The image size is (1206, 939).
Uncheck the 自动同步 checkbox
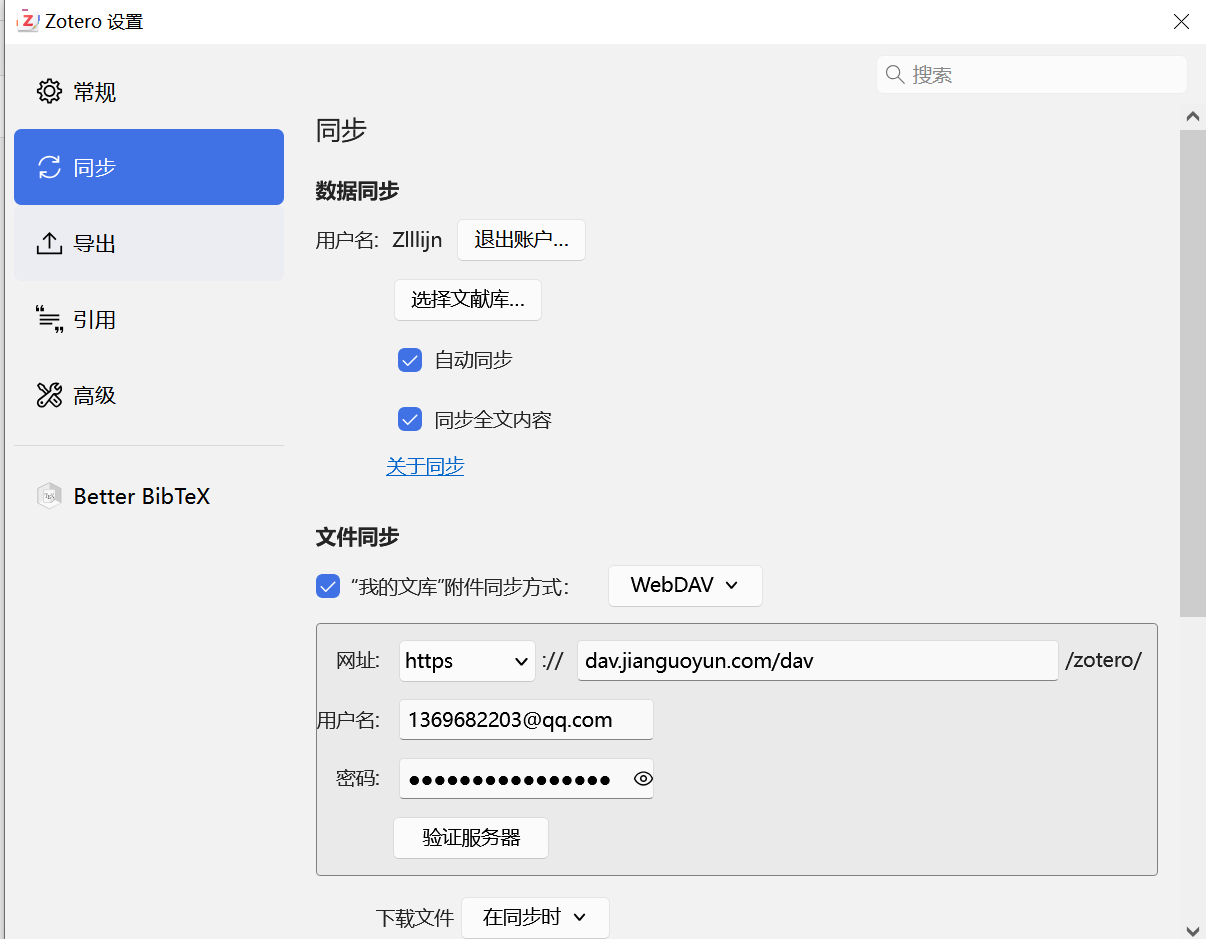(x=410, y=360)
